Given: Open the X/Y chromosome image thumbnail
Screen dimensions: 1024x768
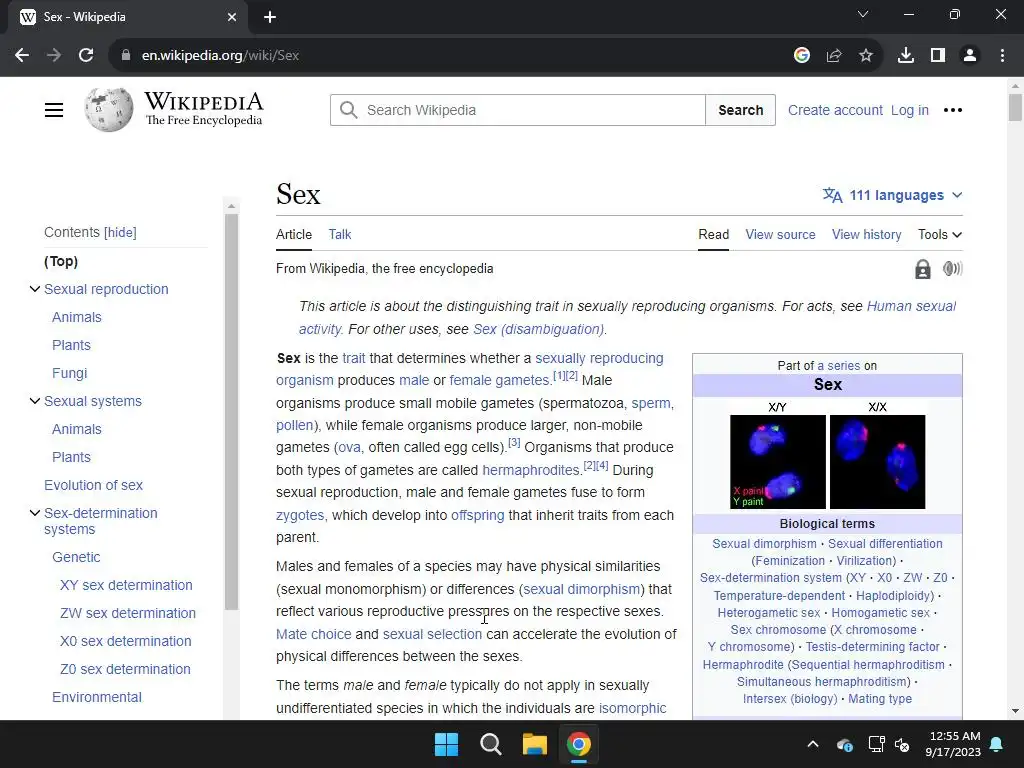Looking at the screenshot, I should pos(778,462).
